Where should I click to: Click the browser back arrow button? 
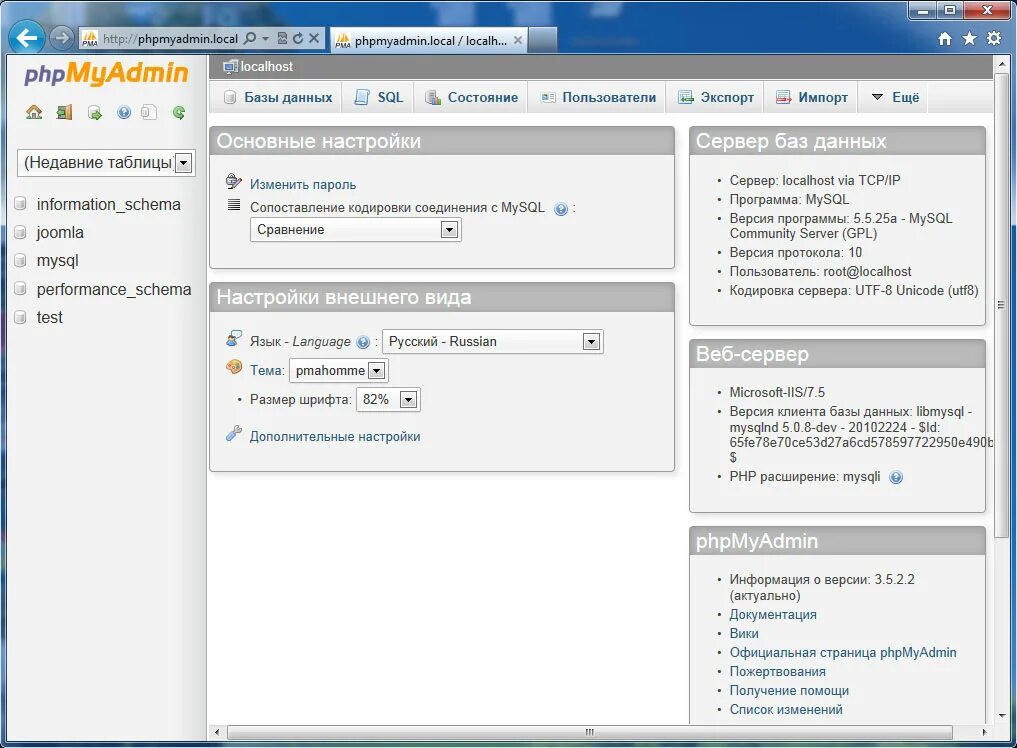[x=27, y=38]
